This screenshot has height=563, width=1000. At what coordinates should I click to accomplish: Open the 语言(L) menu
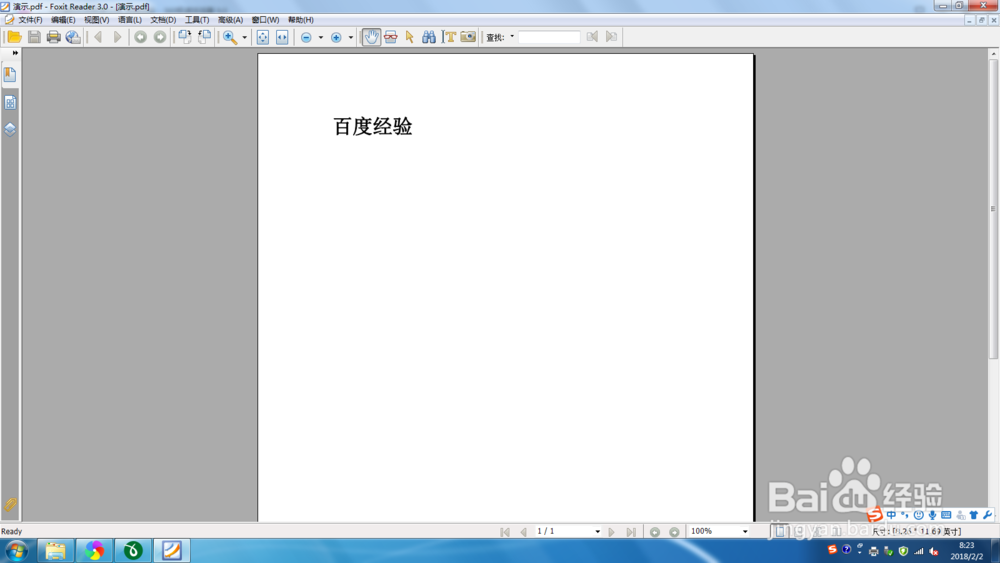click(x=129, y=20)
